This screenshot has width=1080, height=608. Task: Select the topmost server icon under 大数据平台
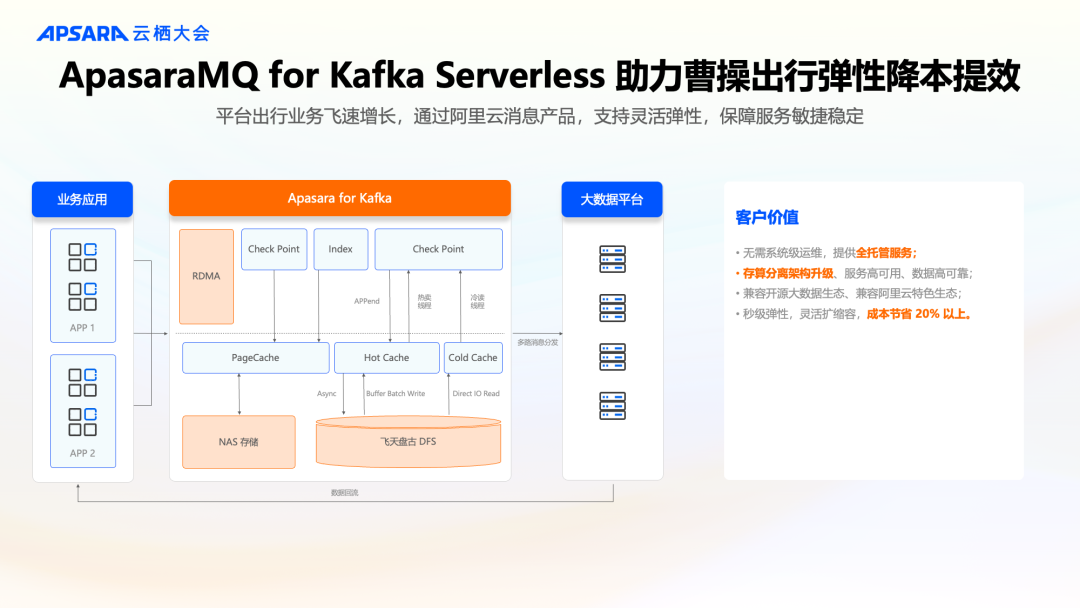(x=612, y=259)
